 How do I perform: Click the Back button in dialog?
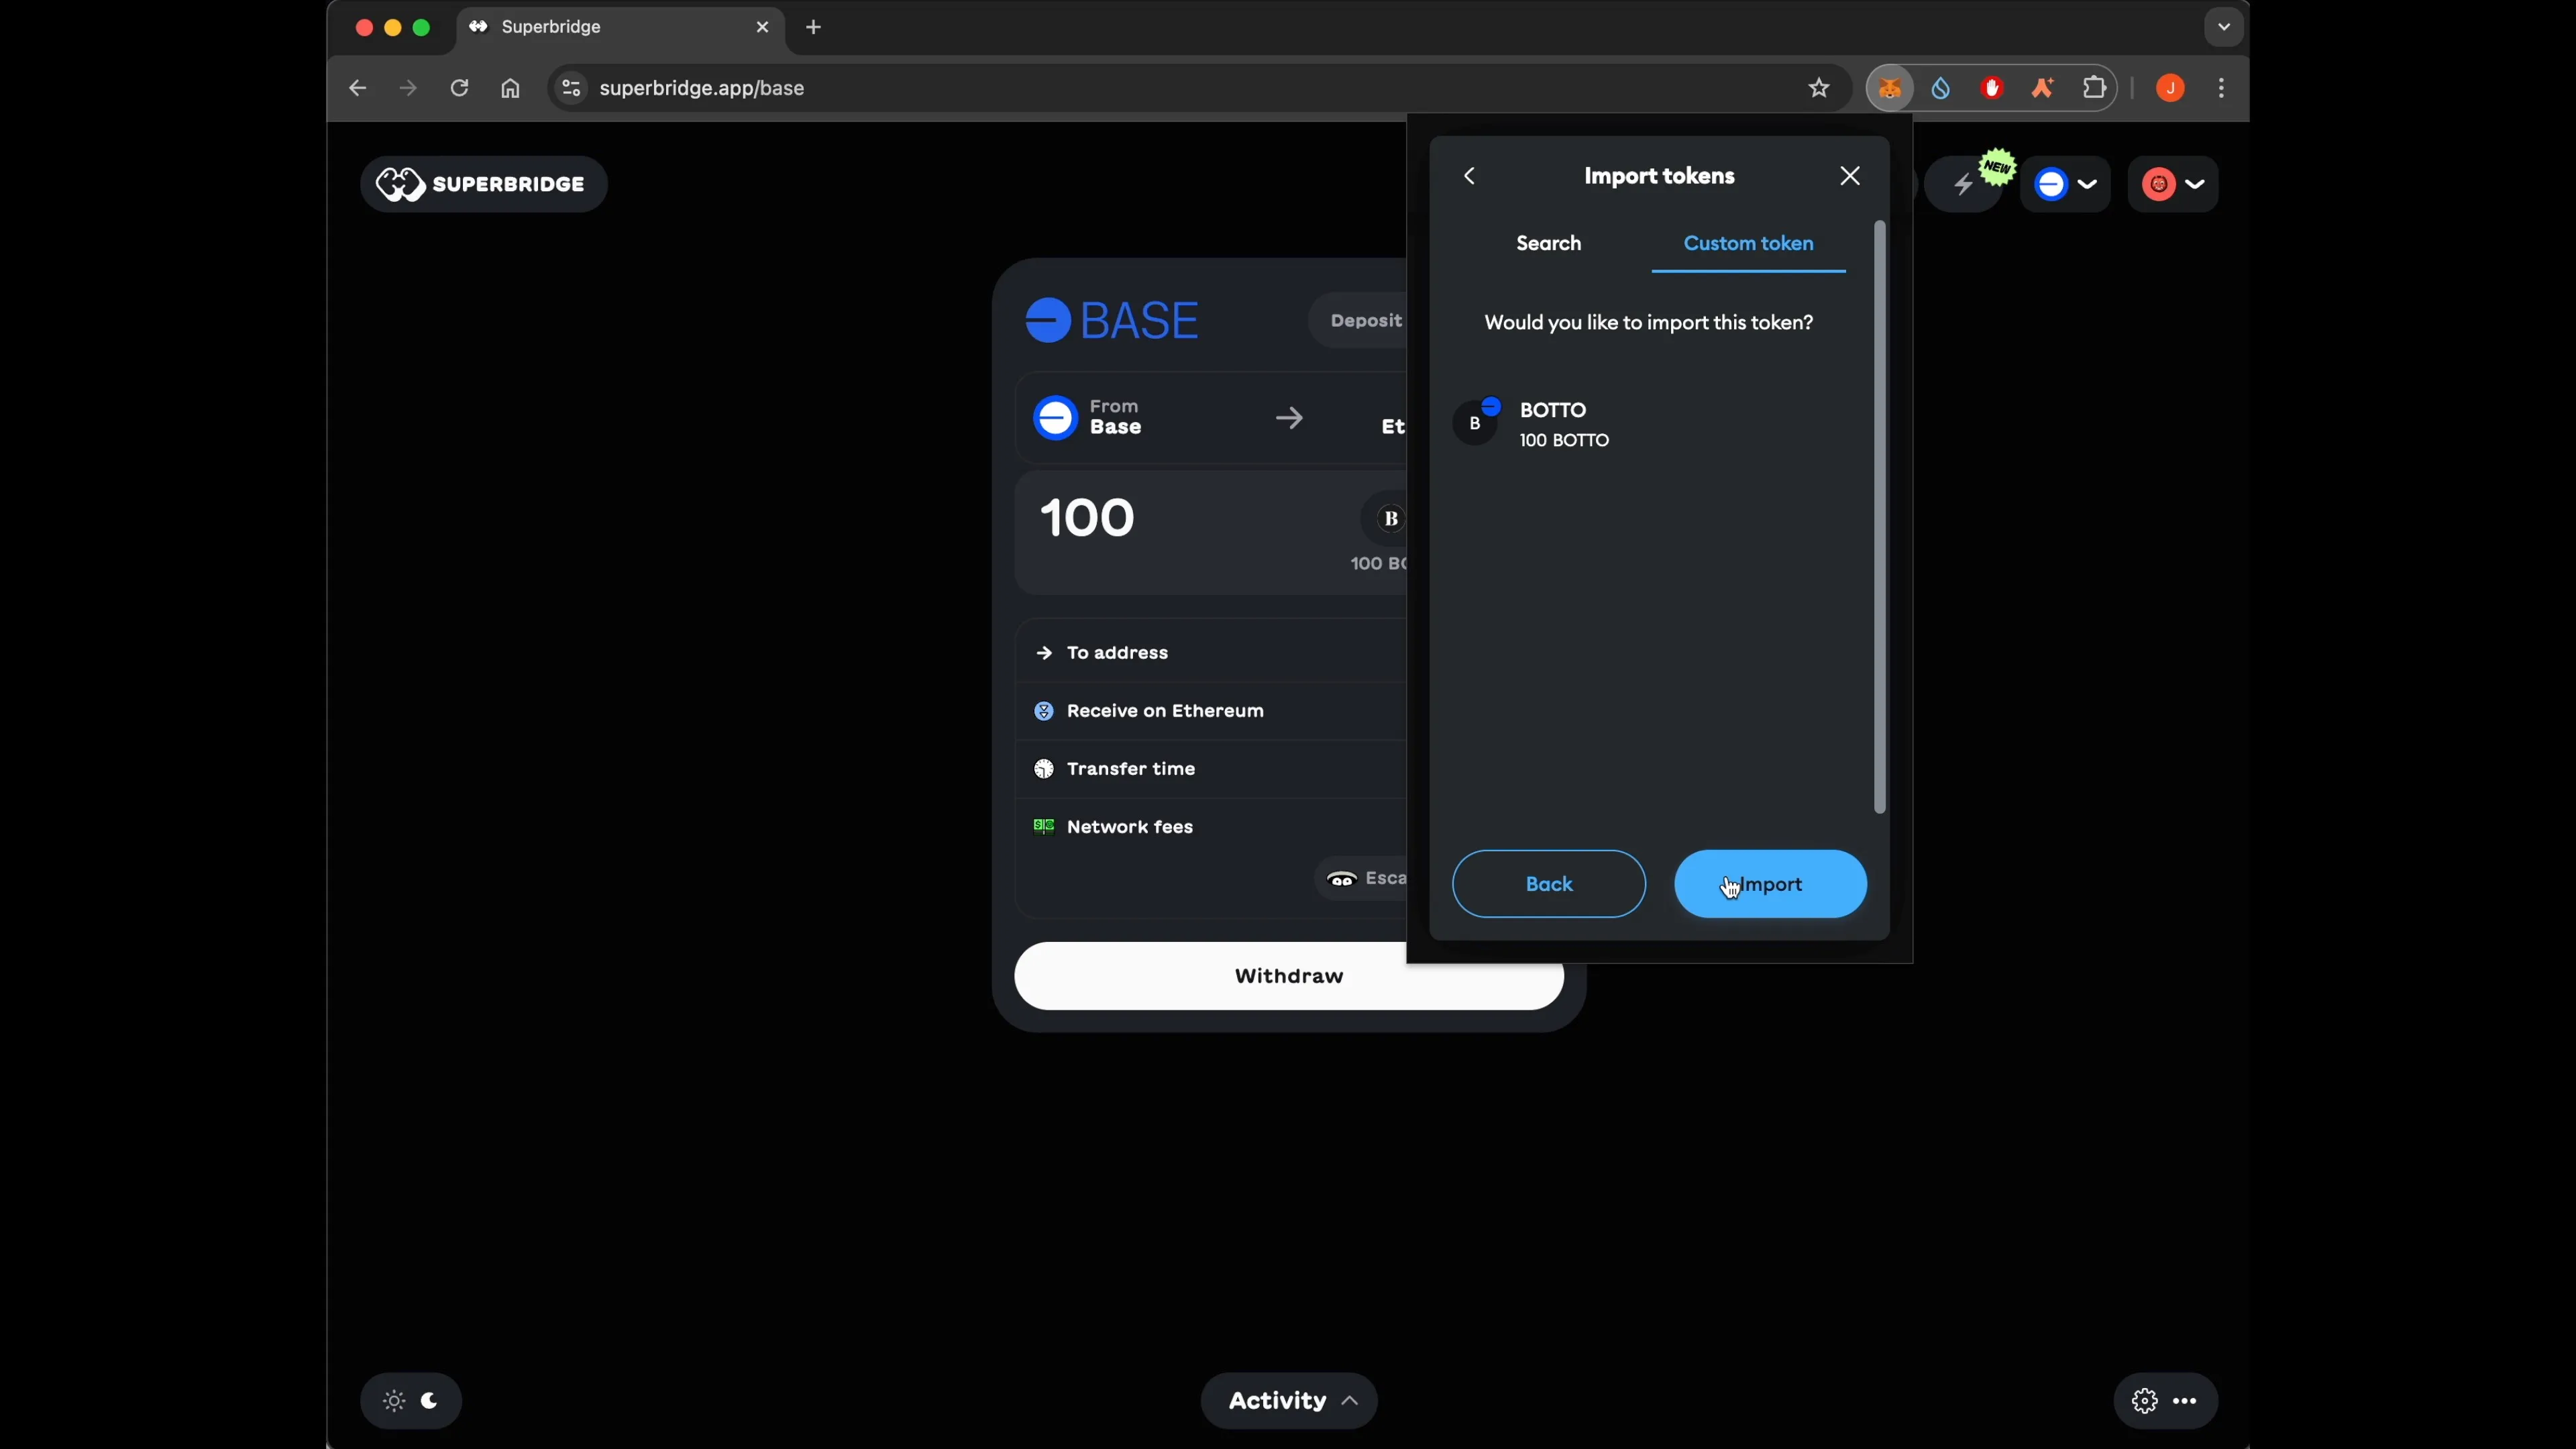tap(1548, 884)
